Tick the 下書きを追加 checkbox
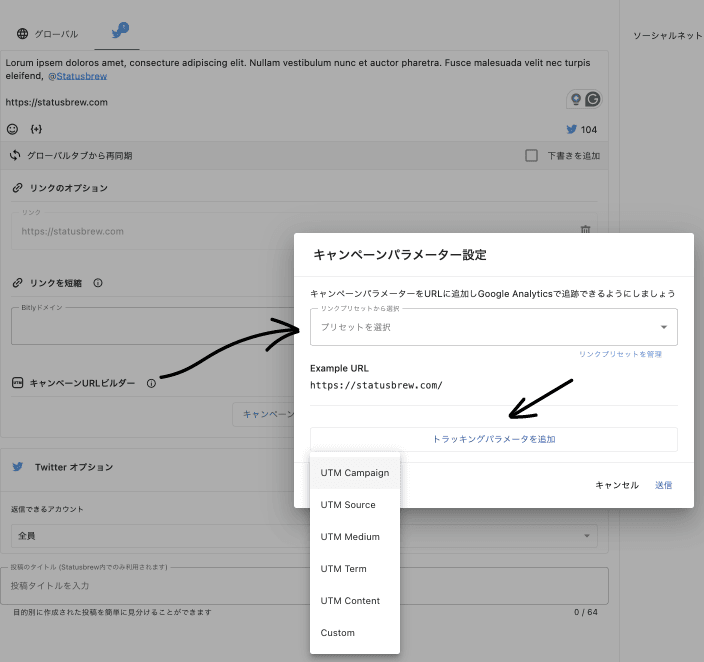 [x=531, y=155]
